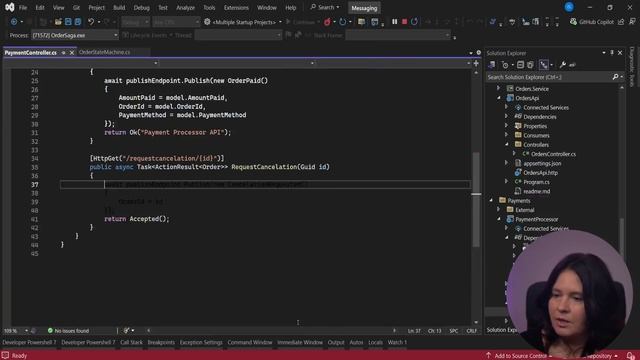Save all files with the double-disk icon
Viewport: 640px width, 360px height.
(78, 22)
